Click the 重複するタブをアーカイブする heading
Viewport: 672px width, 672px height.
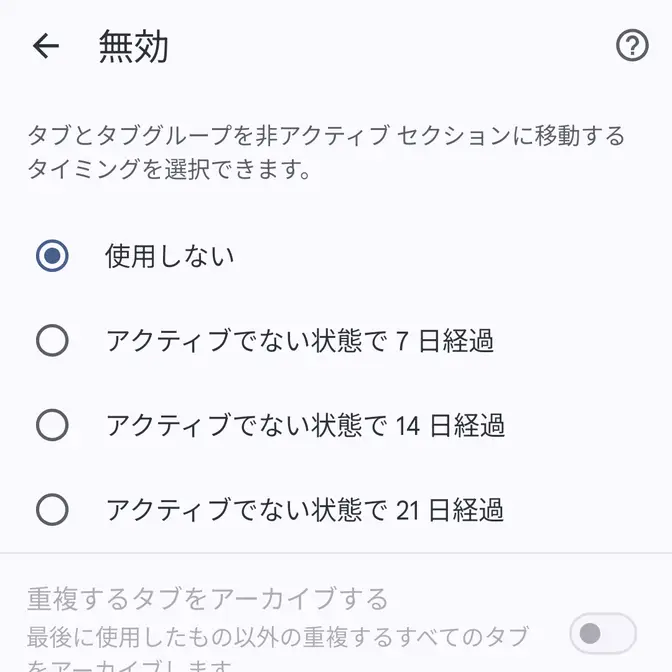pos(207,599)
